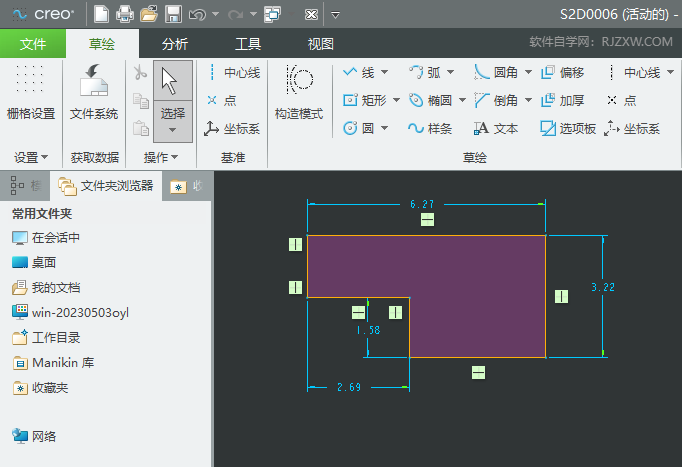Select the 椭圆 ellipse tool
This screenshot has height=467, width=682.
point(431,101)
